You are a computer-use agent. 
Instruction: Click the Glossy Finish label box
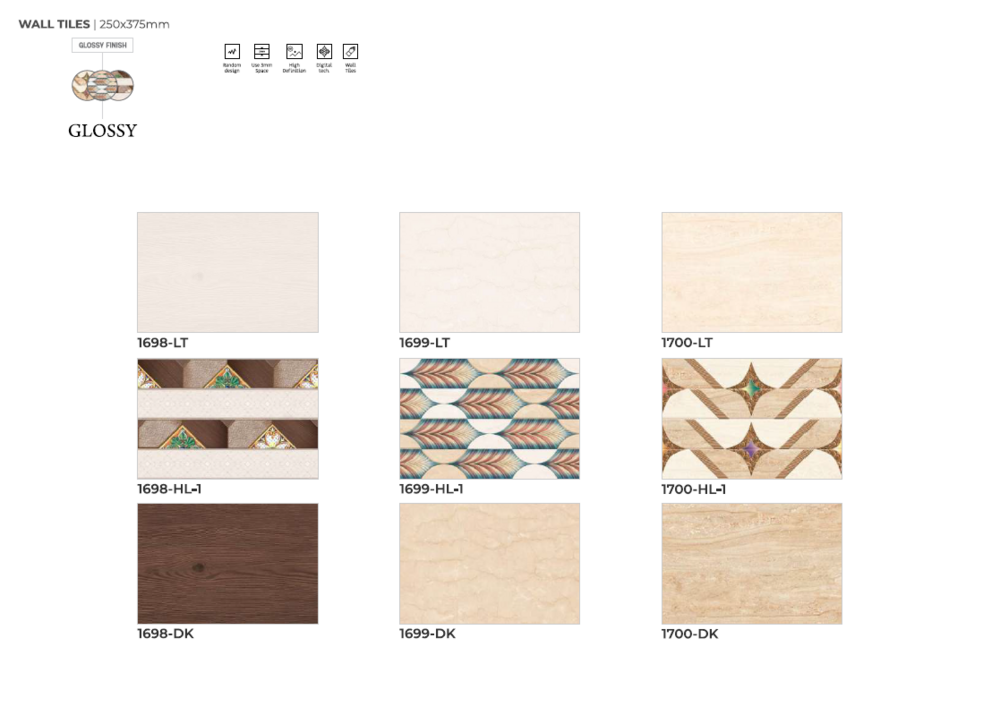coord(103,45)
